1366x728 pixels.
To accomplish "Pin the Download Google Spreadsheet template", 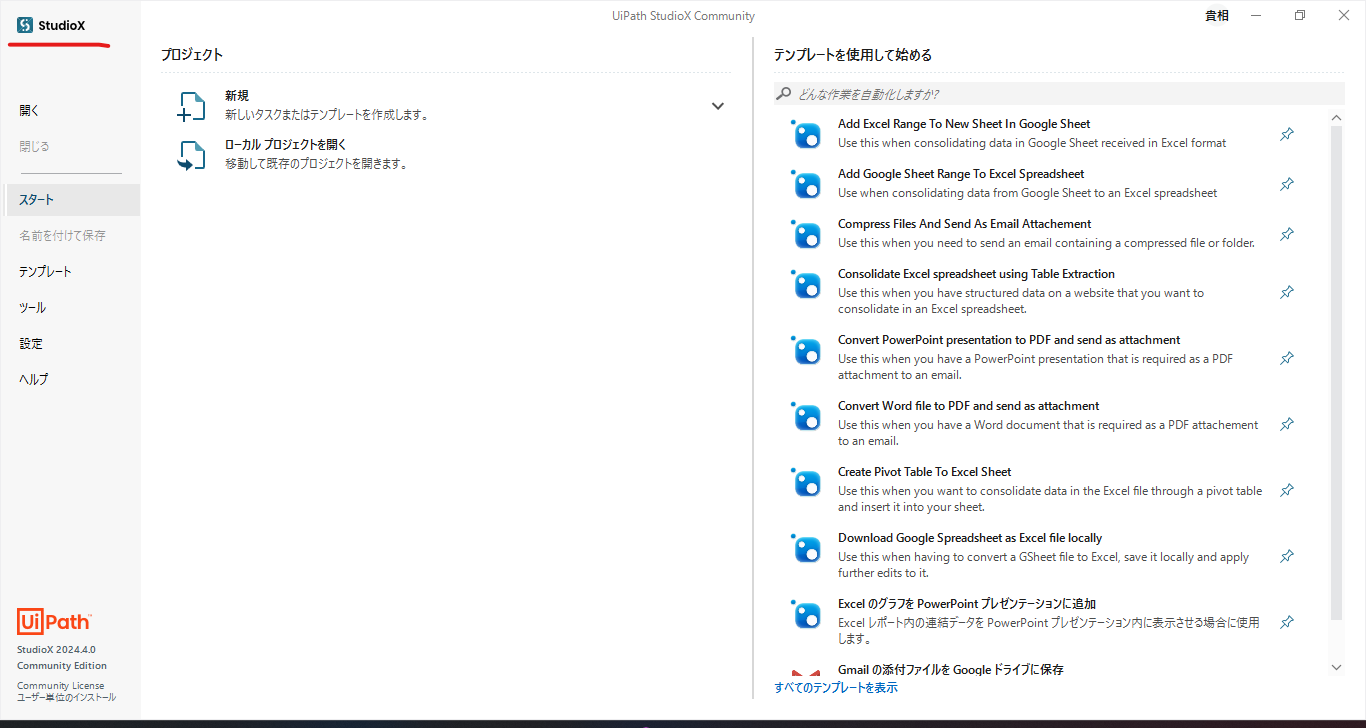I will [1287, 556].
